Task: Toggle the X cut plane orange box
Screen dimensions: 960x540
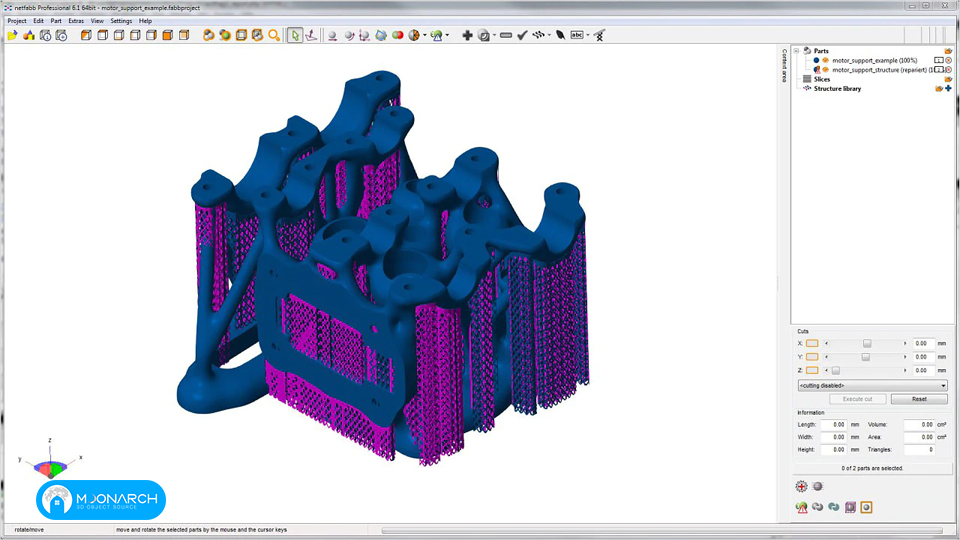Action: tap(812, 343)
